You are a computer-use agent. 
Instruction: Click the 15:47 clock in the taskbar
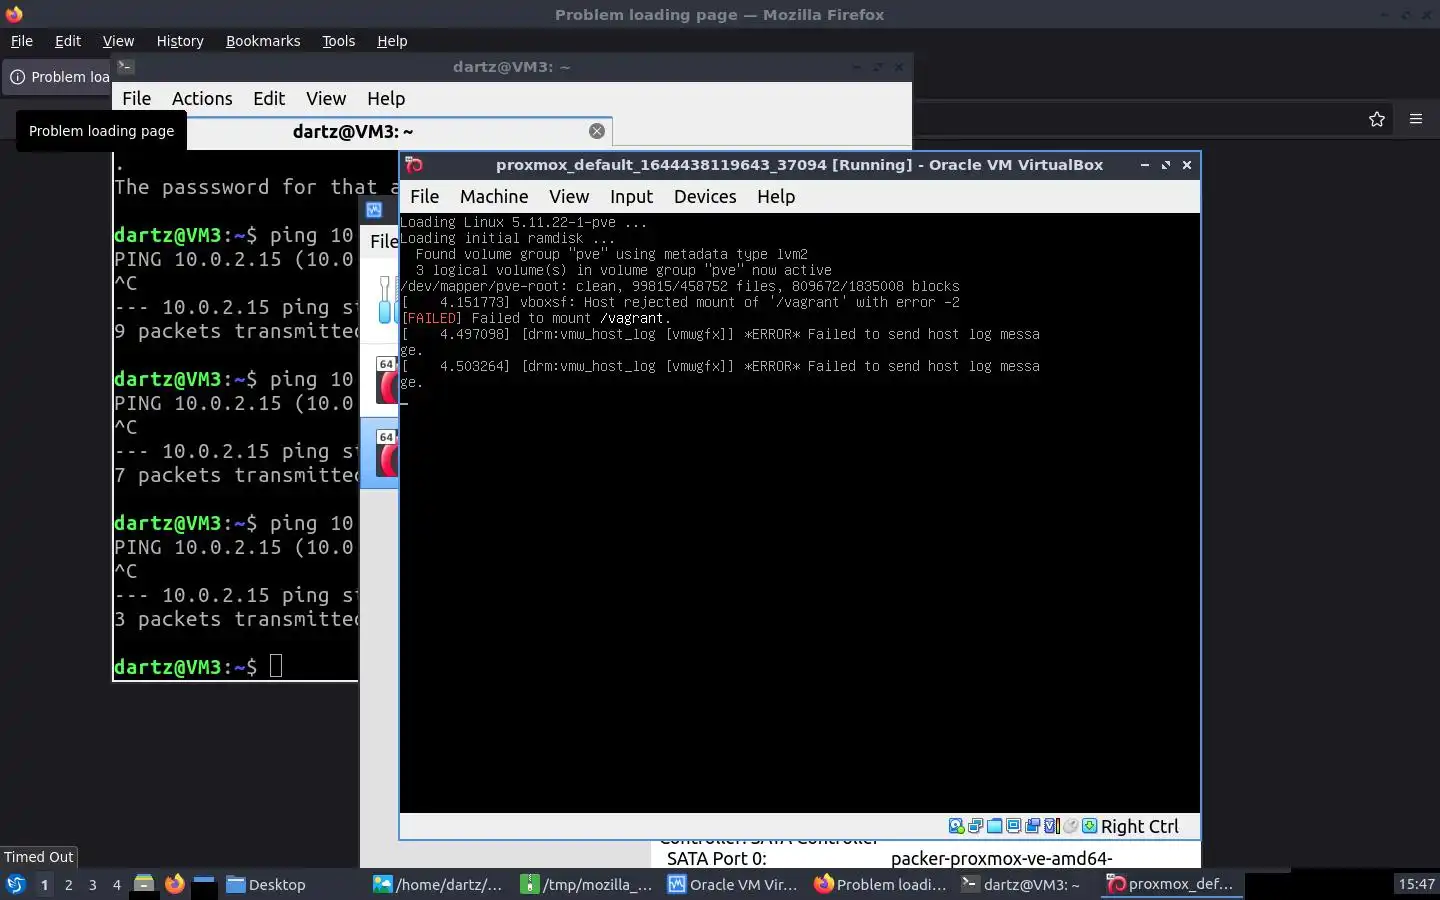point(1416,884)
